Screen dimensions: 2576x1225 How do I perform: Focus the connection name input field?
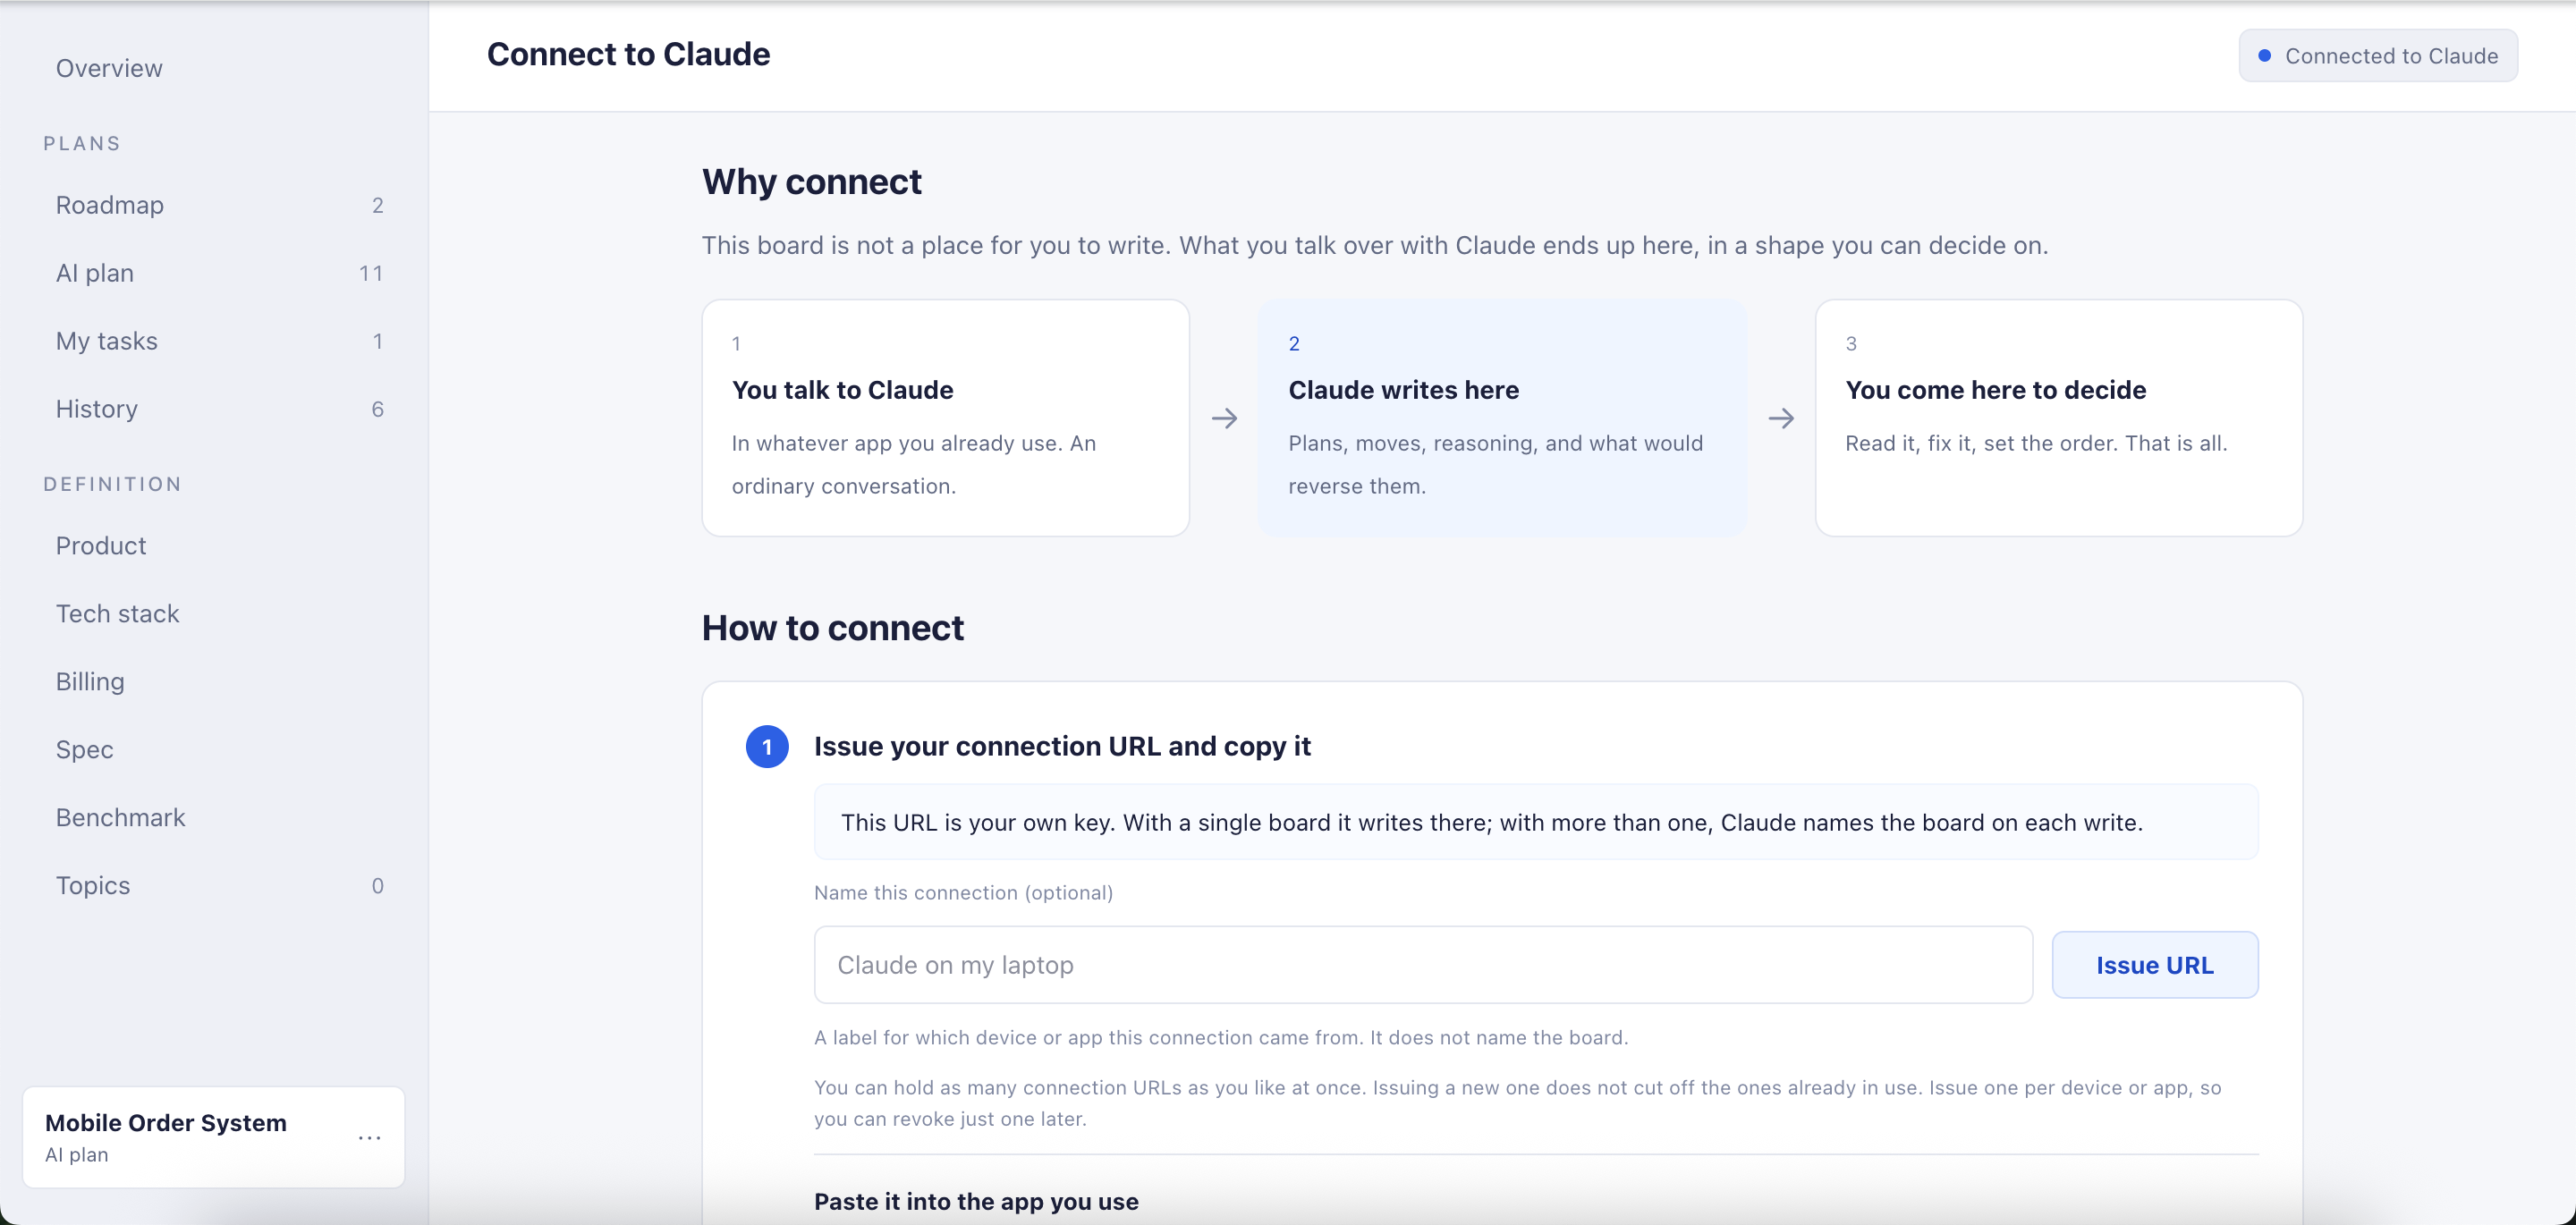point(1422,965)
